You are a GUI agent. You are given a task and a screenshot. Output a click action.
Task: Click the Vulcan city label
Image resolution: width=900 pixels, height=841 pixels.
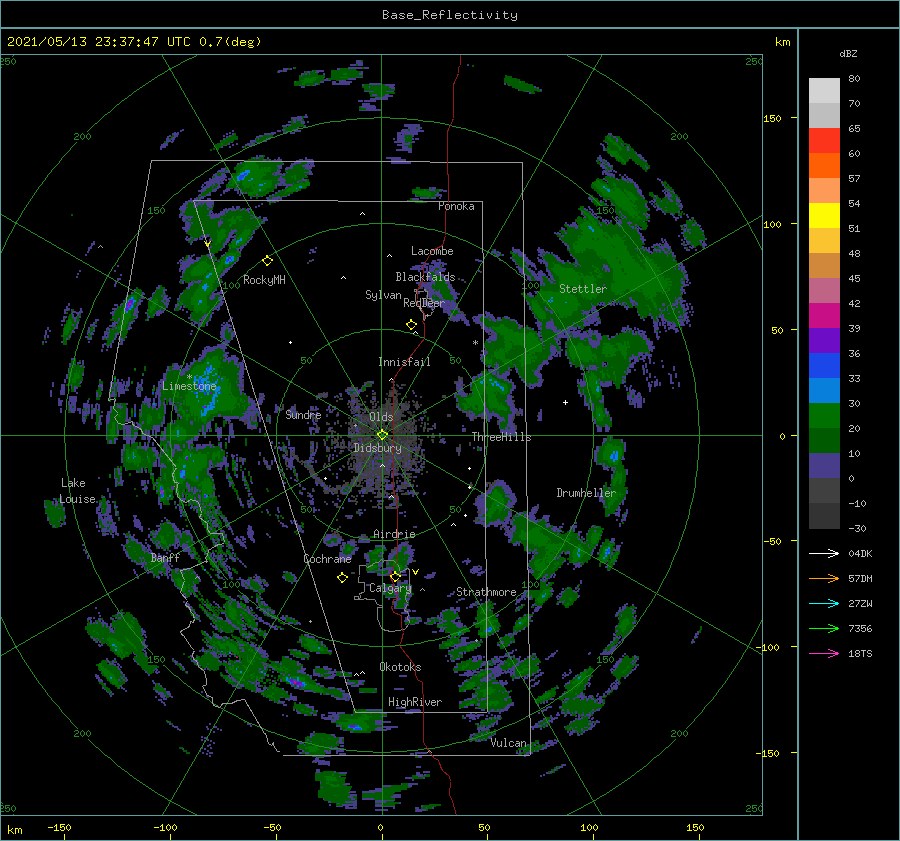[x=509, y=743]
